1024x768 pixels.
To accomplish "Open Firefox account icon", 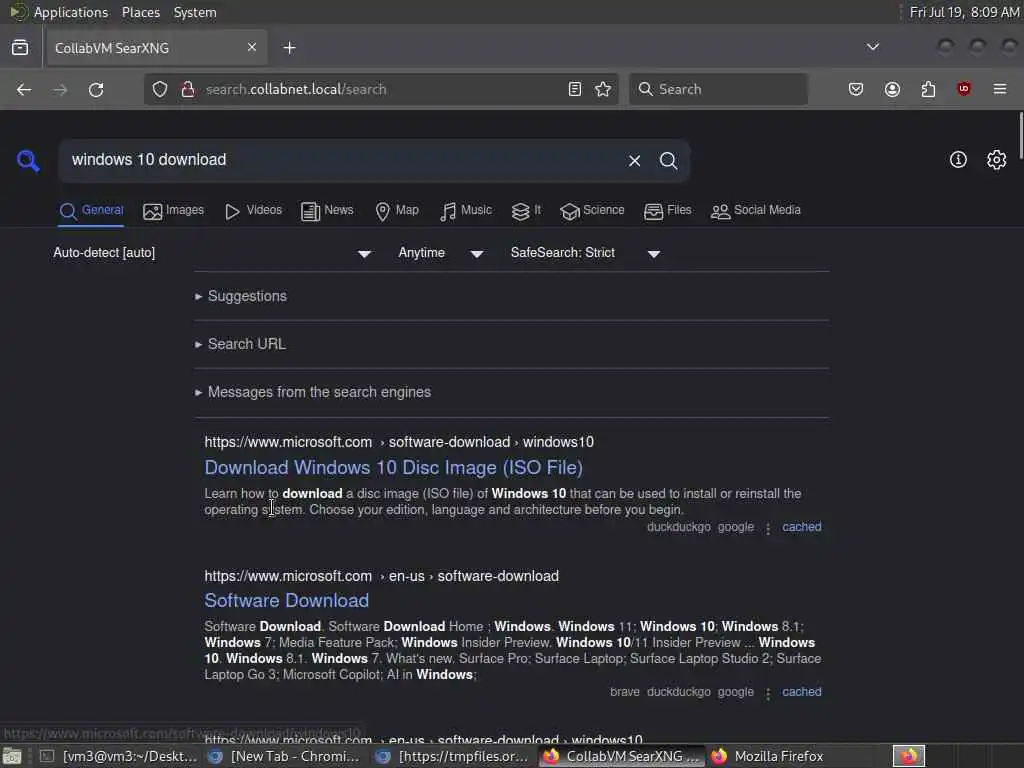I will click(892, 89).
